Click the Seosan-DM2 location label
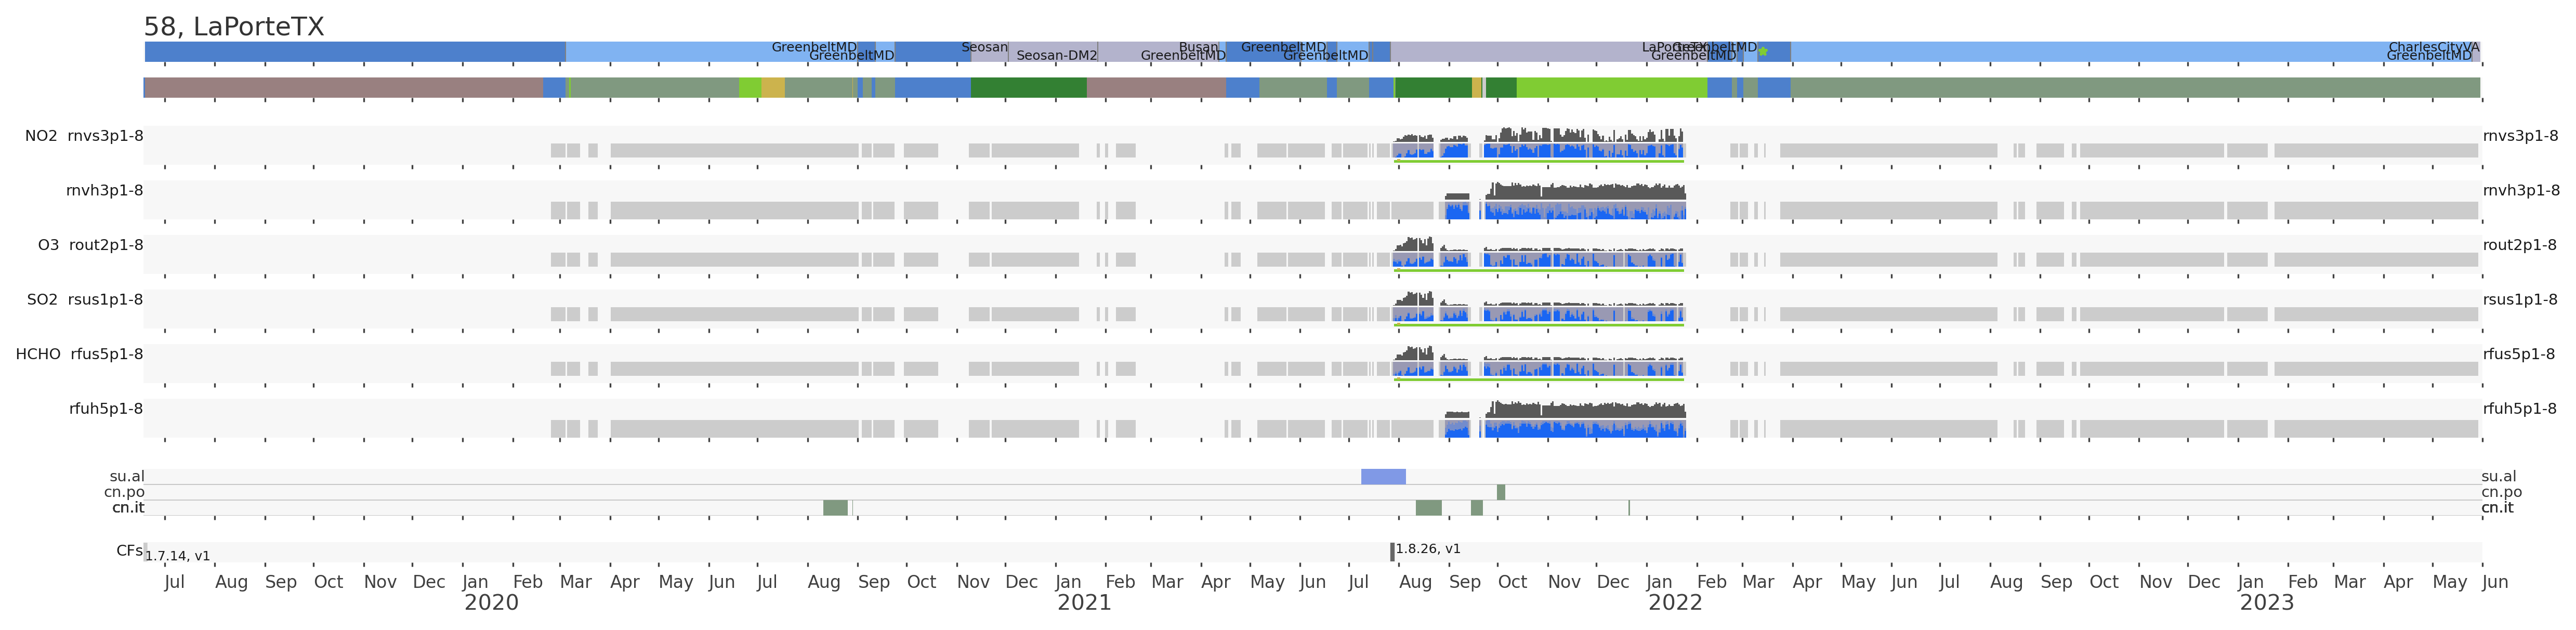 [x=1056, y=56]
